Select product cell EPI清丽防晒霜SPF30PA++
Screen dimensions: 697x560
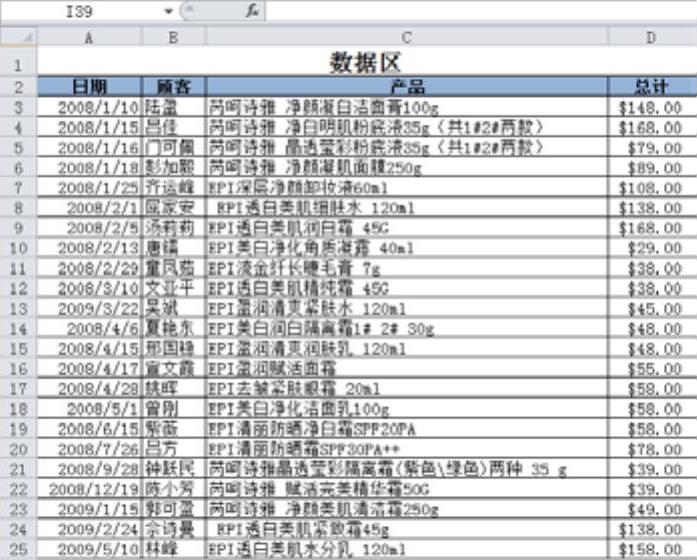click(x=406, y=449)
